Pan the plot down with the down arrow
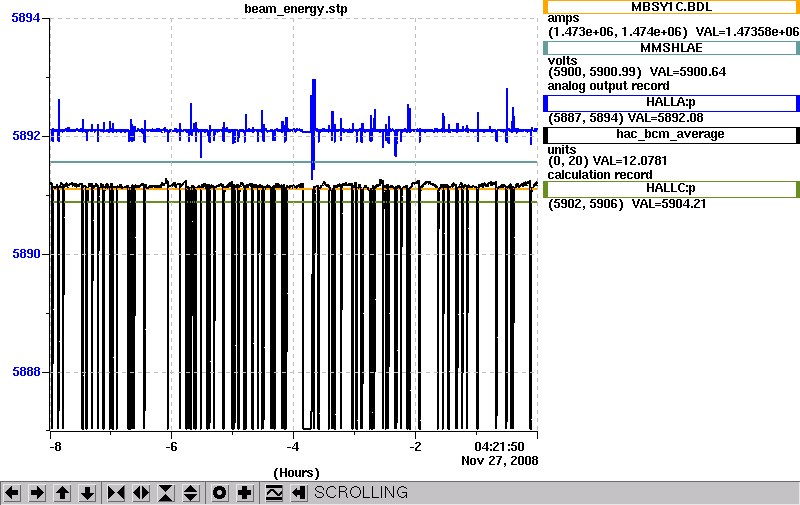This screenshot has height=505, width=800. point(87,493)
